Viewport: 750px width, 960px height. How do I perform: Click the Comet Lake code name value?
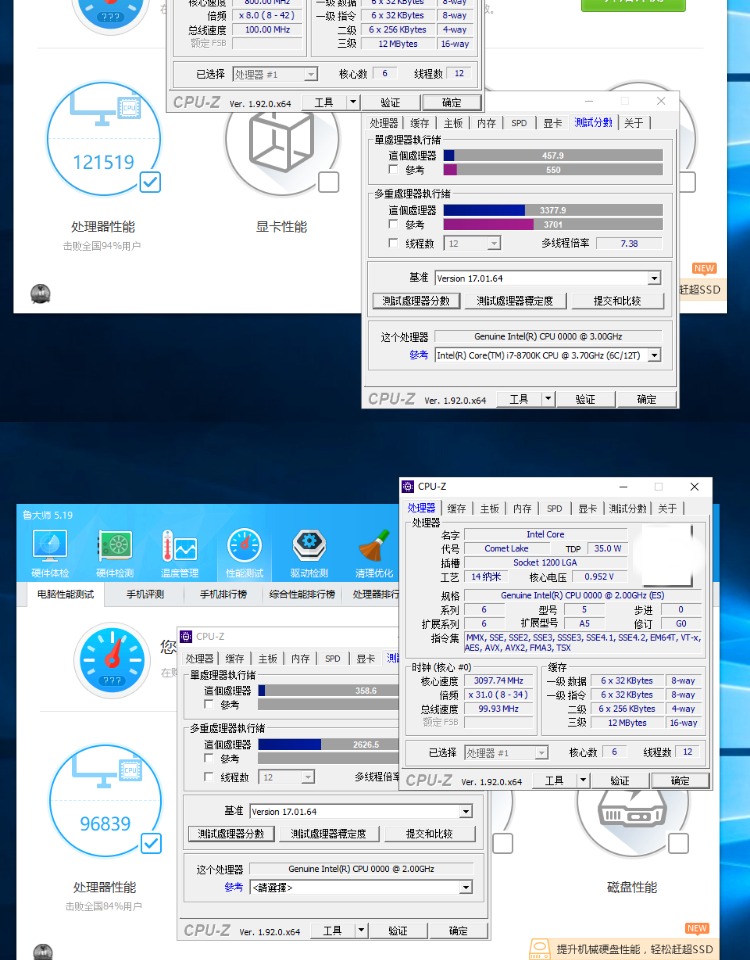tap(506, 549)
